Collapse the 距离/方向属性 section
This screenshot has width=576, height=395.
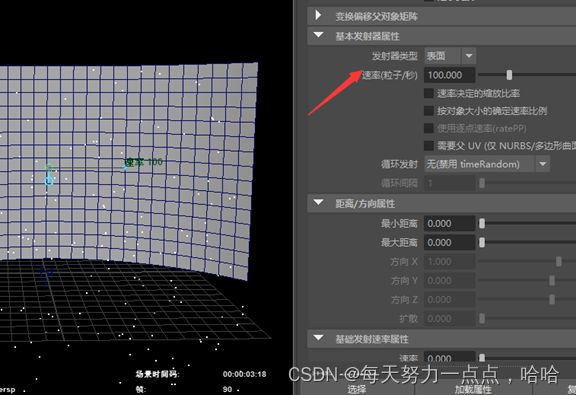[x=318, y=202]
